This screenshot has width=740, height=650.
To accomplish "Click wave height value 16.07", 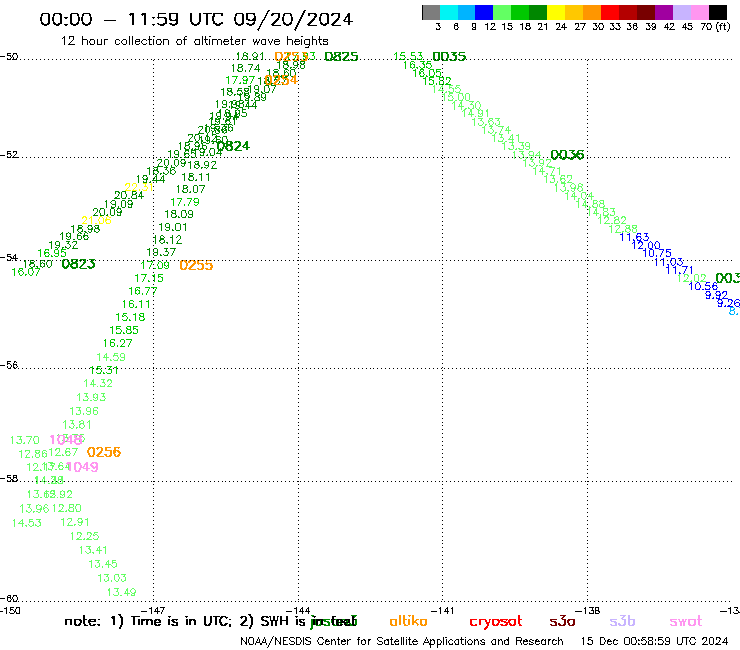I will coord(26,272).
